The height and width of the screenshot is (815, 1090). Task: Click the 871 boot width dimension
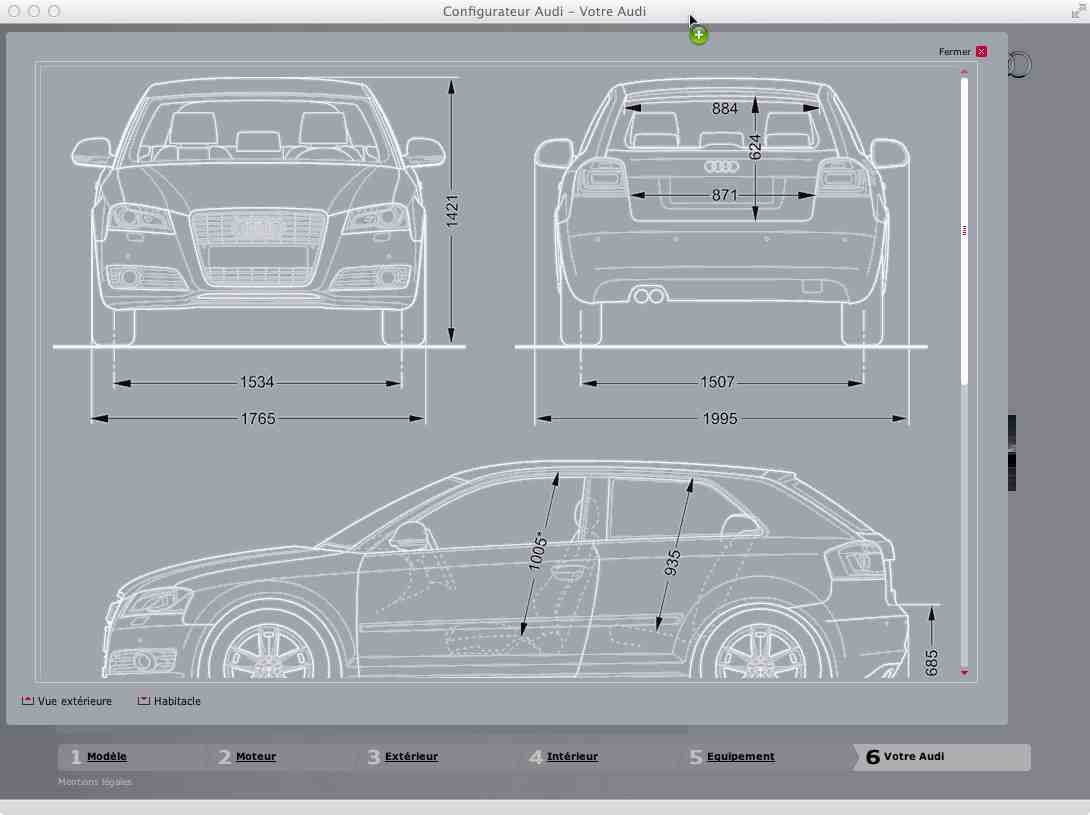(724, 195)
